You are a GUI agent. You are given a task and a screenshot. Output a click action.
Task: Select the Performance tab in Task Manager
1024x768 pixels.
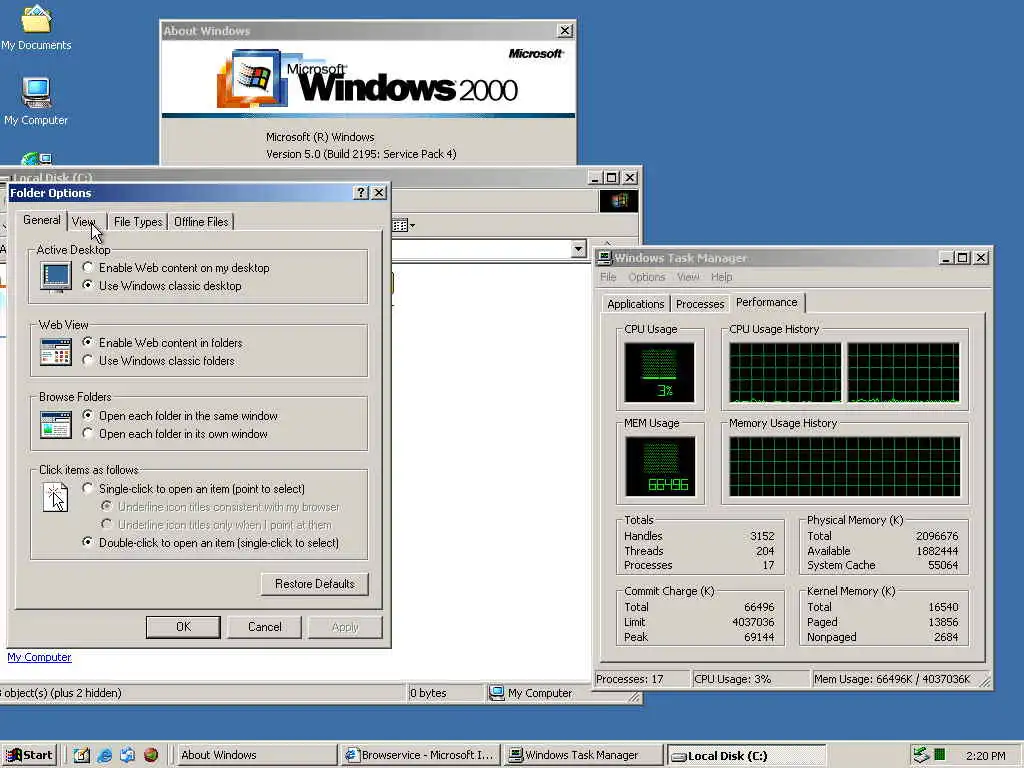(767, 302)
